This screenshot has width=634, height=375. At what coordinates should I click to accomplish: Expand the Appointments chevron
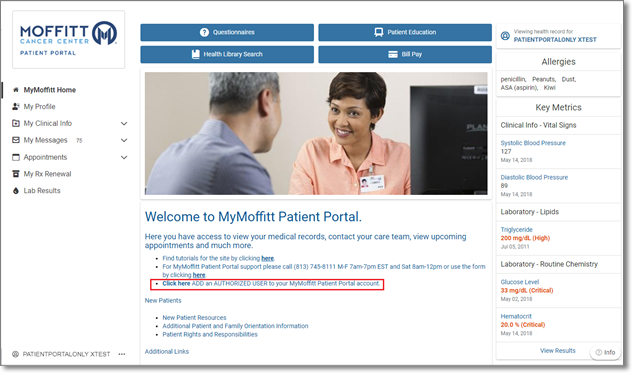click(124, 157)
